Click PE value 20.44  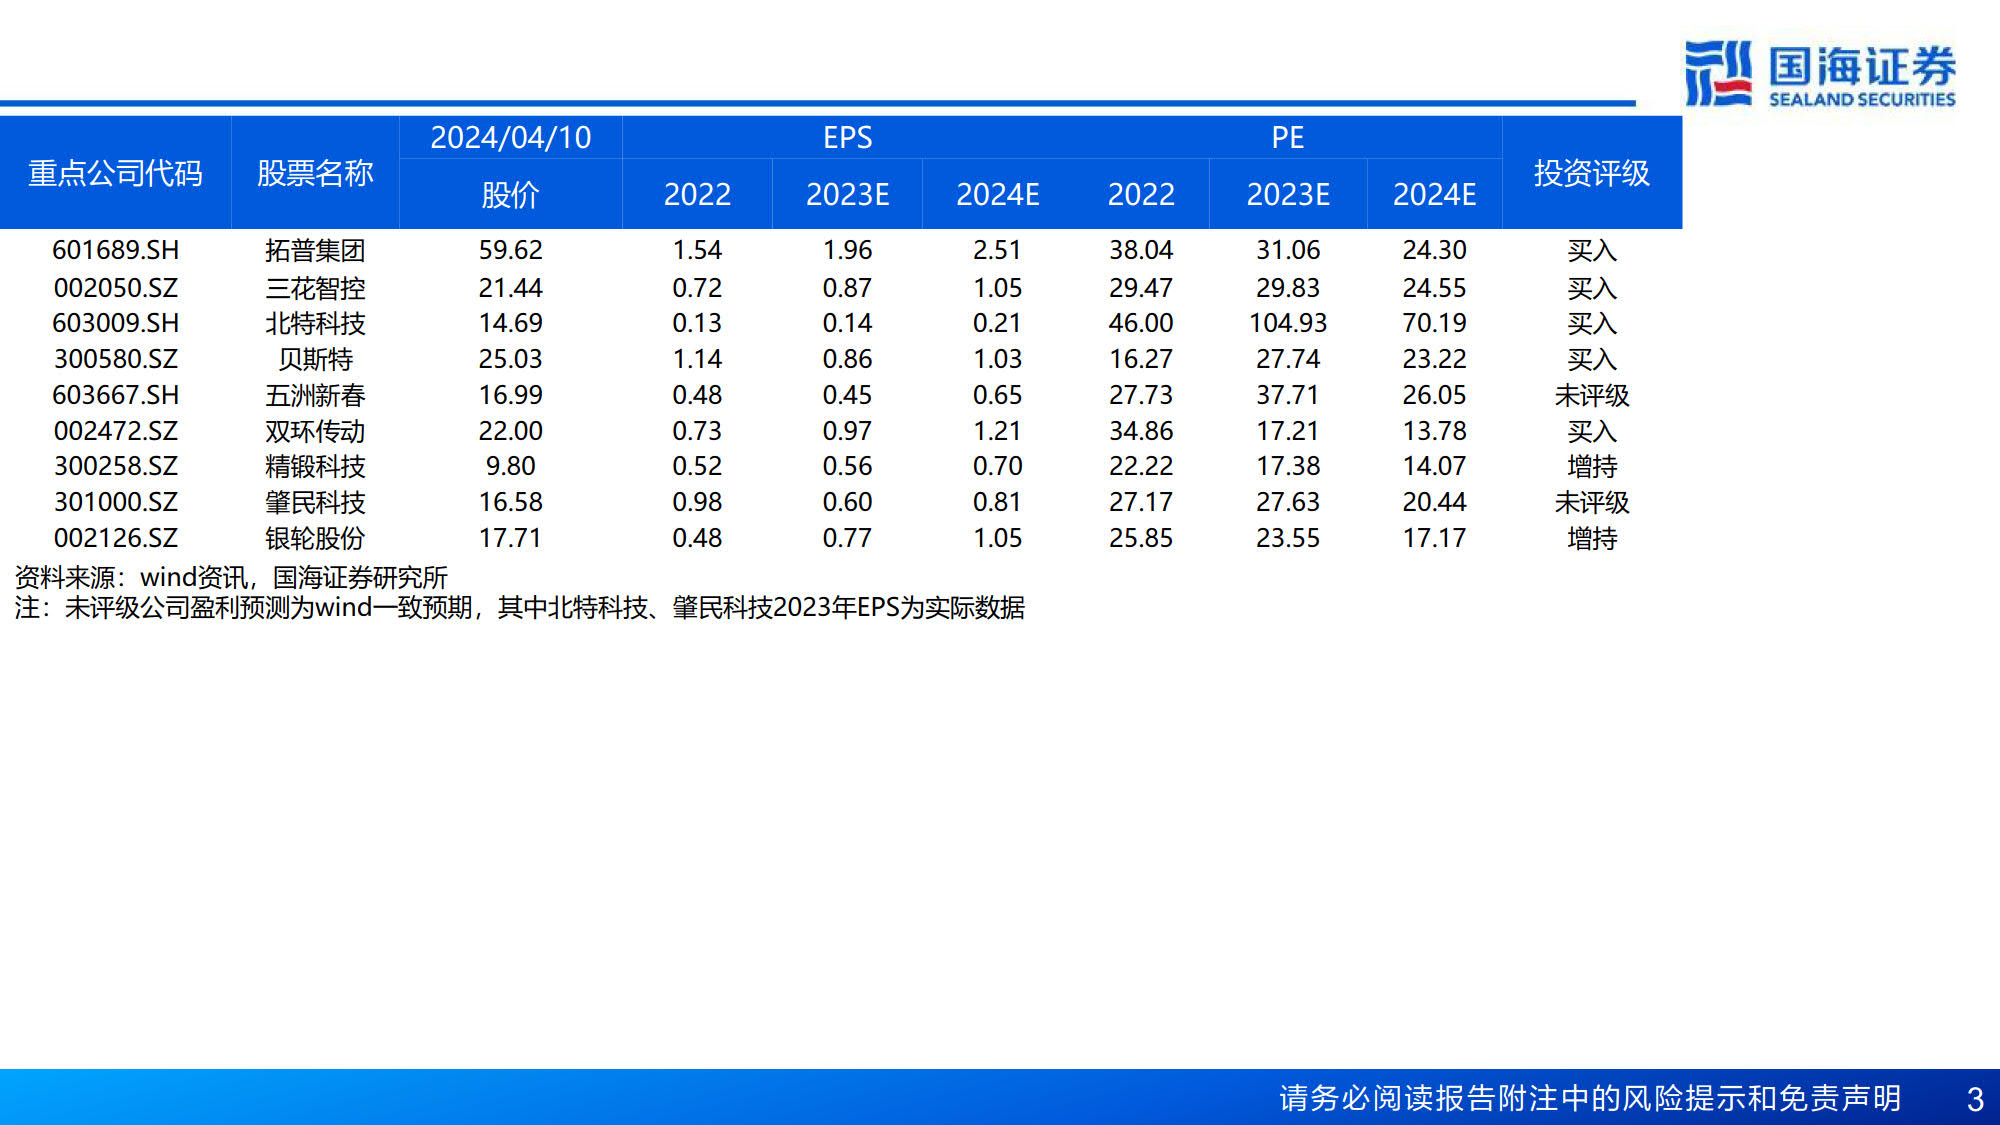pyautogui.click(x=1434, y=502)
